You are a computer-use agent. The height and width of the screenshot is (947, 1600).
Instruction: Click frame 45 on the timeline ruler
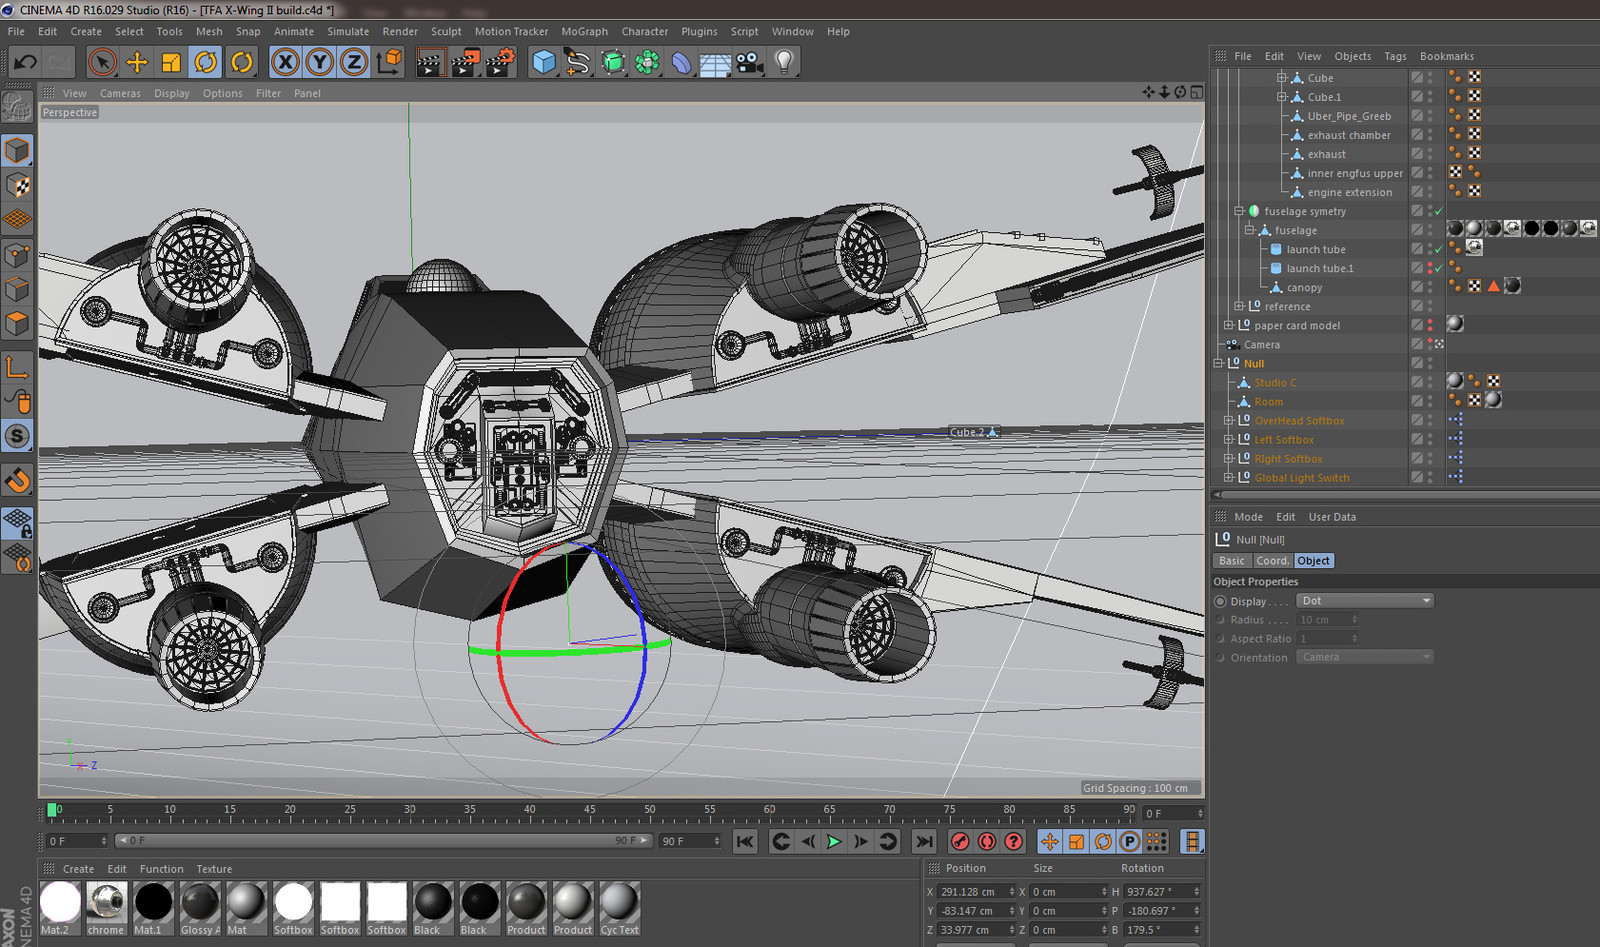(x=589, y=812)
